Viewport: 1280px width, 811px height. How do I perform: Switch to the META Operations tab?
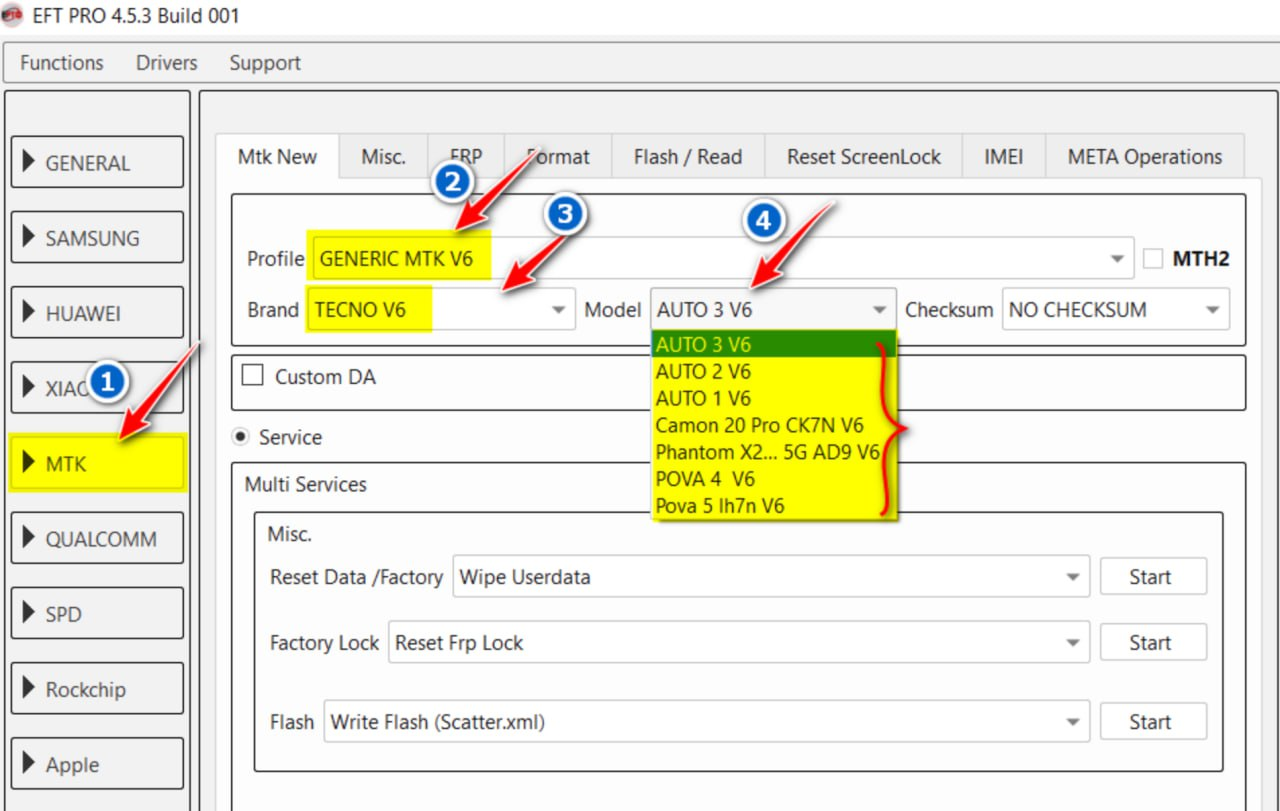[x=1144, y=156]
